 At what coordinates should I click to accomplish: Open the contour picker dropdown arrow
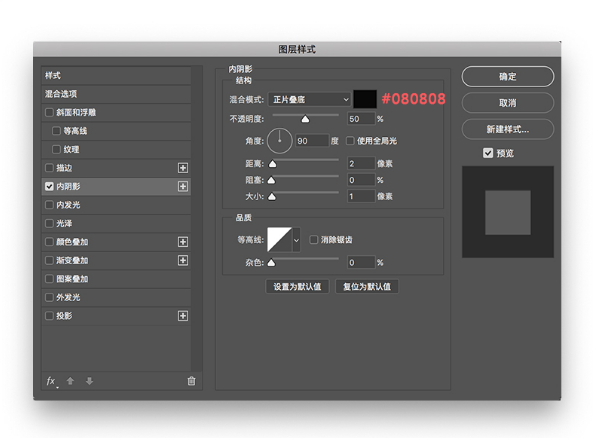tap(296, 240)
